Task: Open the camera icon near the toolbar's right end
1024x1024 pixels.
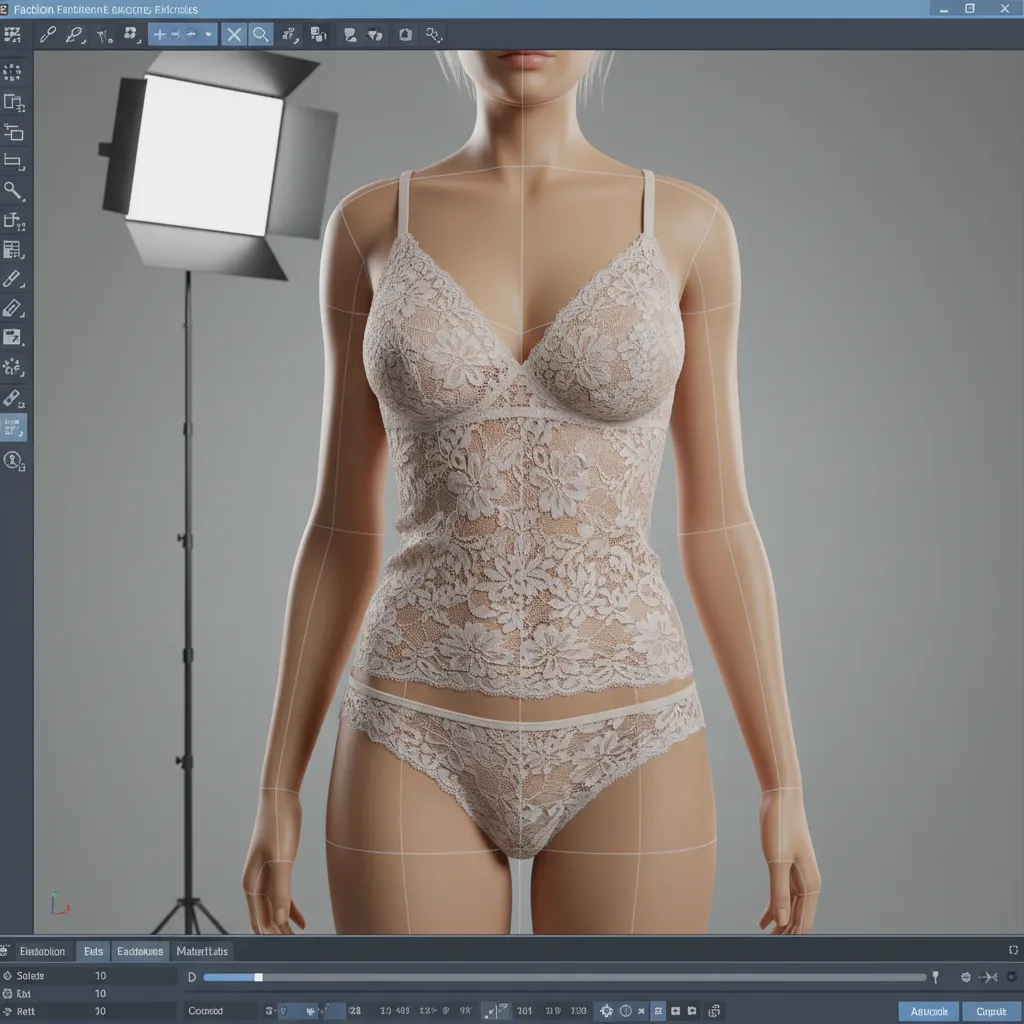Action: (x=404, y=33)
